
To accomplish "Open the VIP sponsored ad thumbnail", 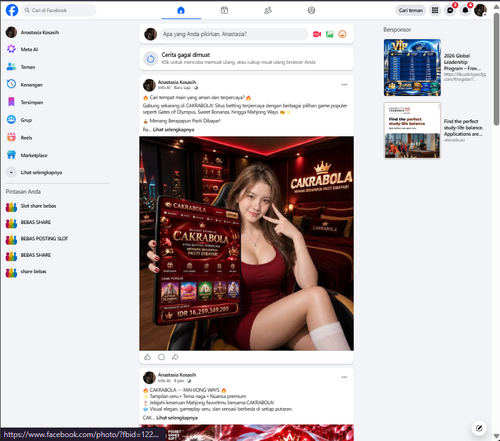I will [412, 68].
